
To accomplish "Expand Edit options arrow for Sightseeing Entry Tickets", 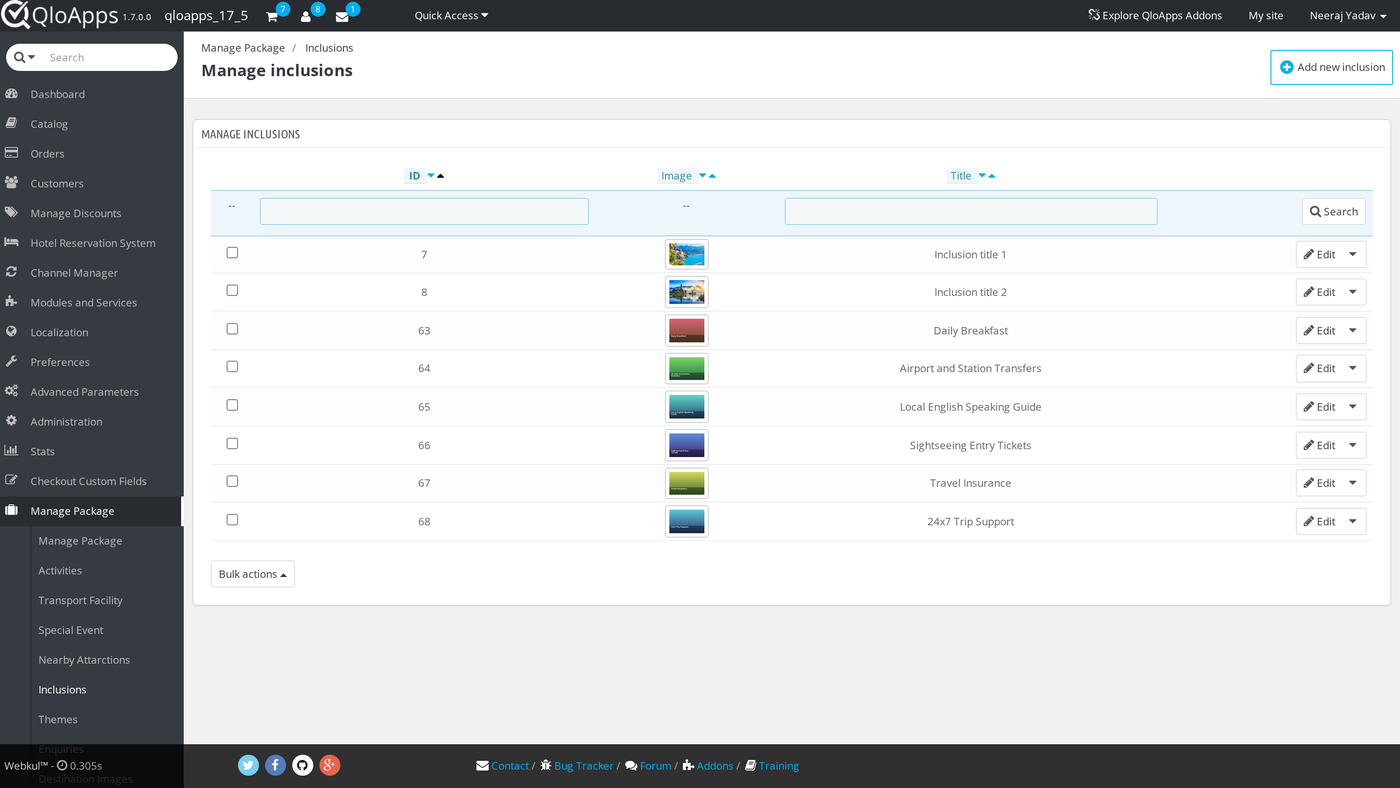I will [x=1353, y=446].
